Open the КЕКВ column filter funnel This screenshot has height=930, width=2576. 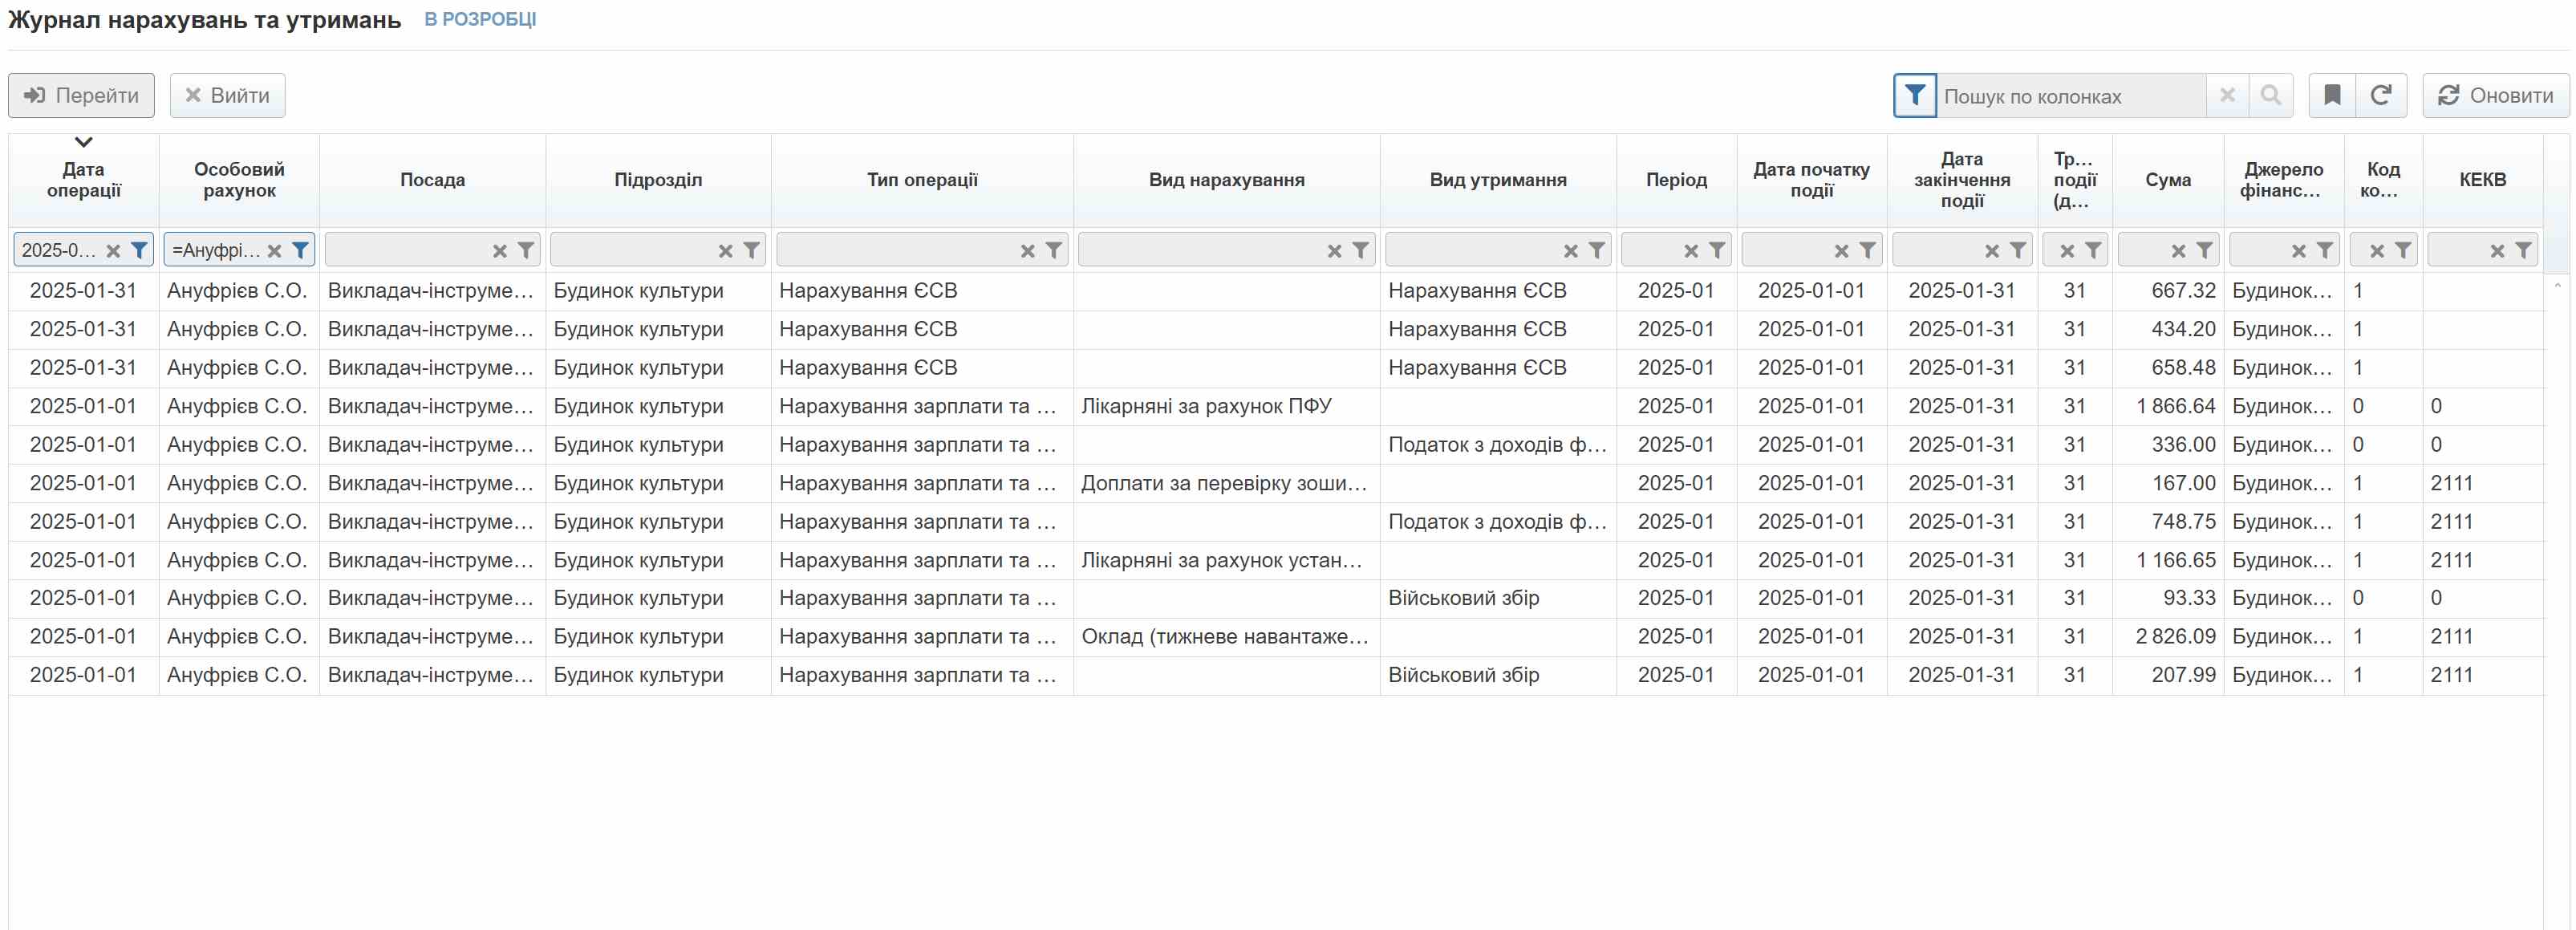click(x=2523, y=250)
